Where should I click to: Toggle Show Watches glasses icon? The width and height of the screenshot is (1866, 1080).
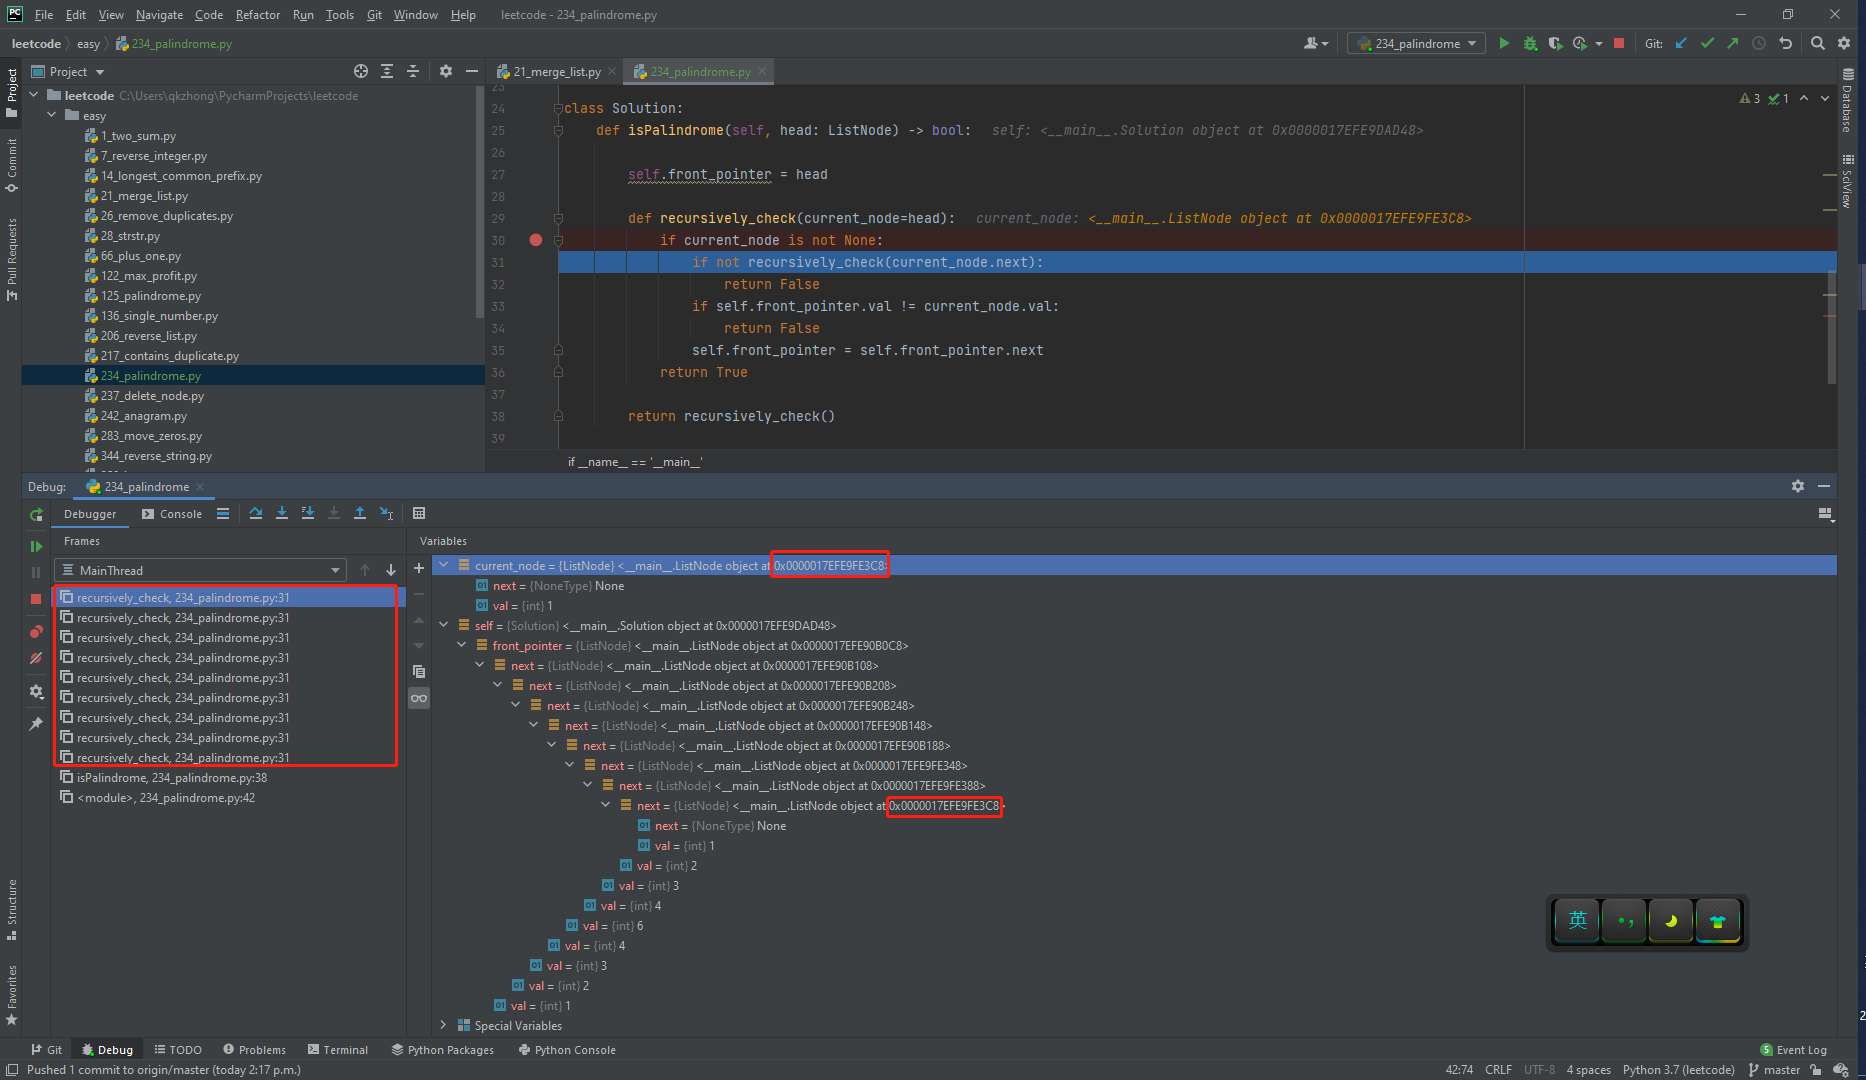tap(419, 698)
